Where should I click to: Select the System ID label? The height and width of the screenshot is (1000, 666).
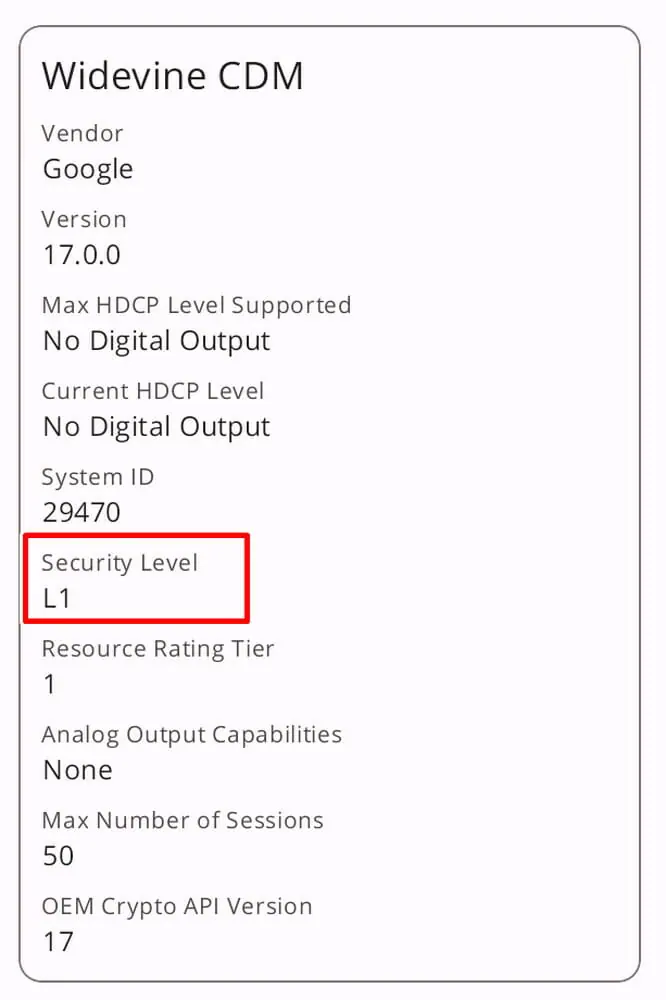98,477
